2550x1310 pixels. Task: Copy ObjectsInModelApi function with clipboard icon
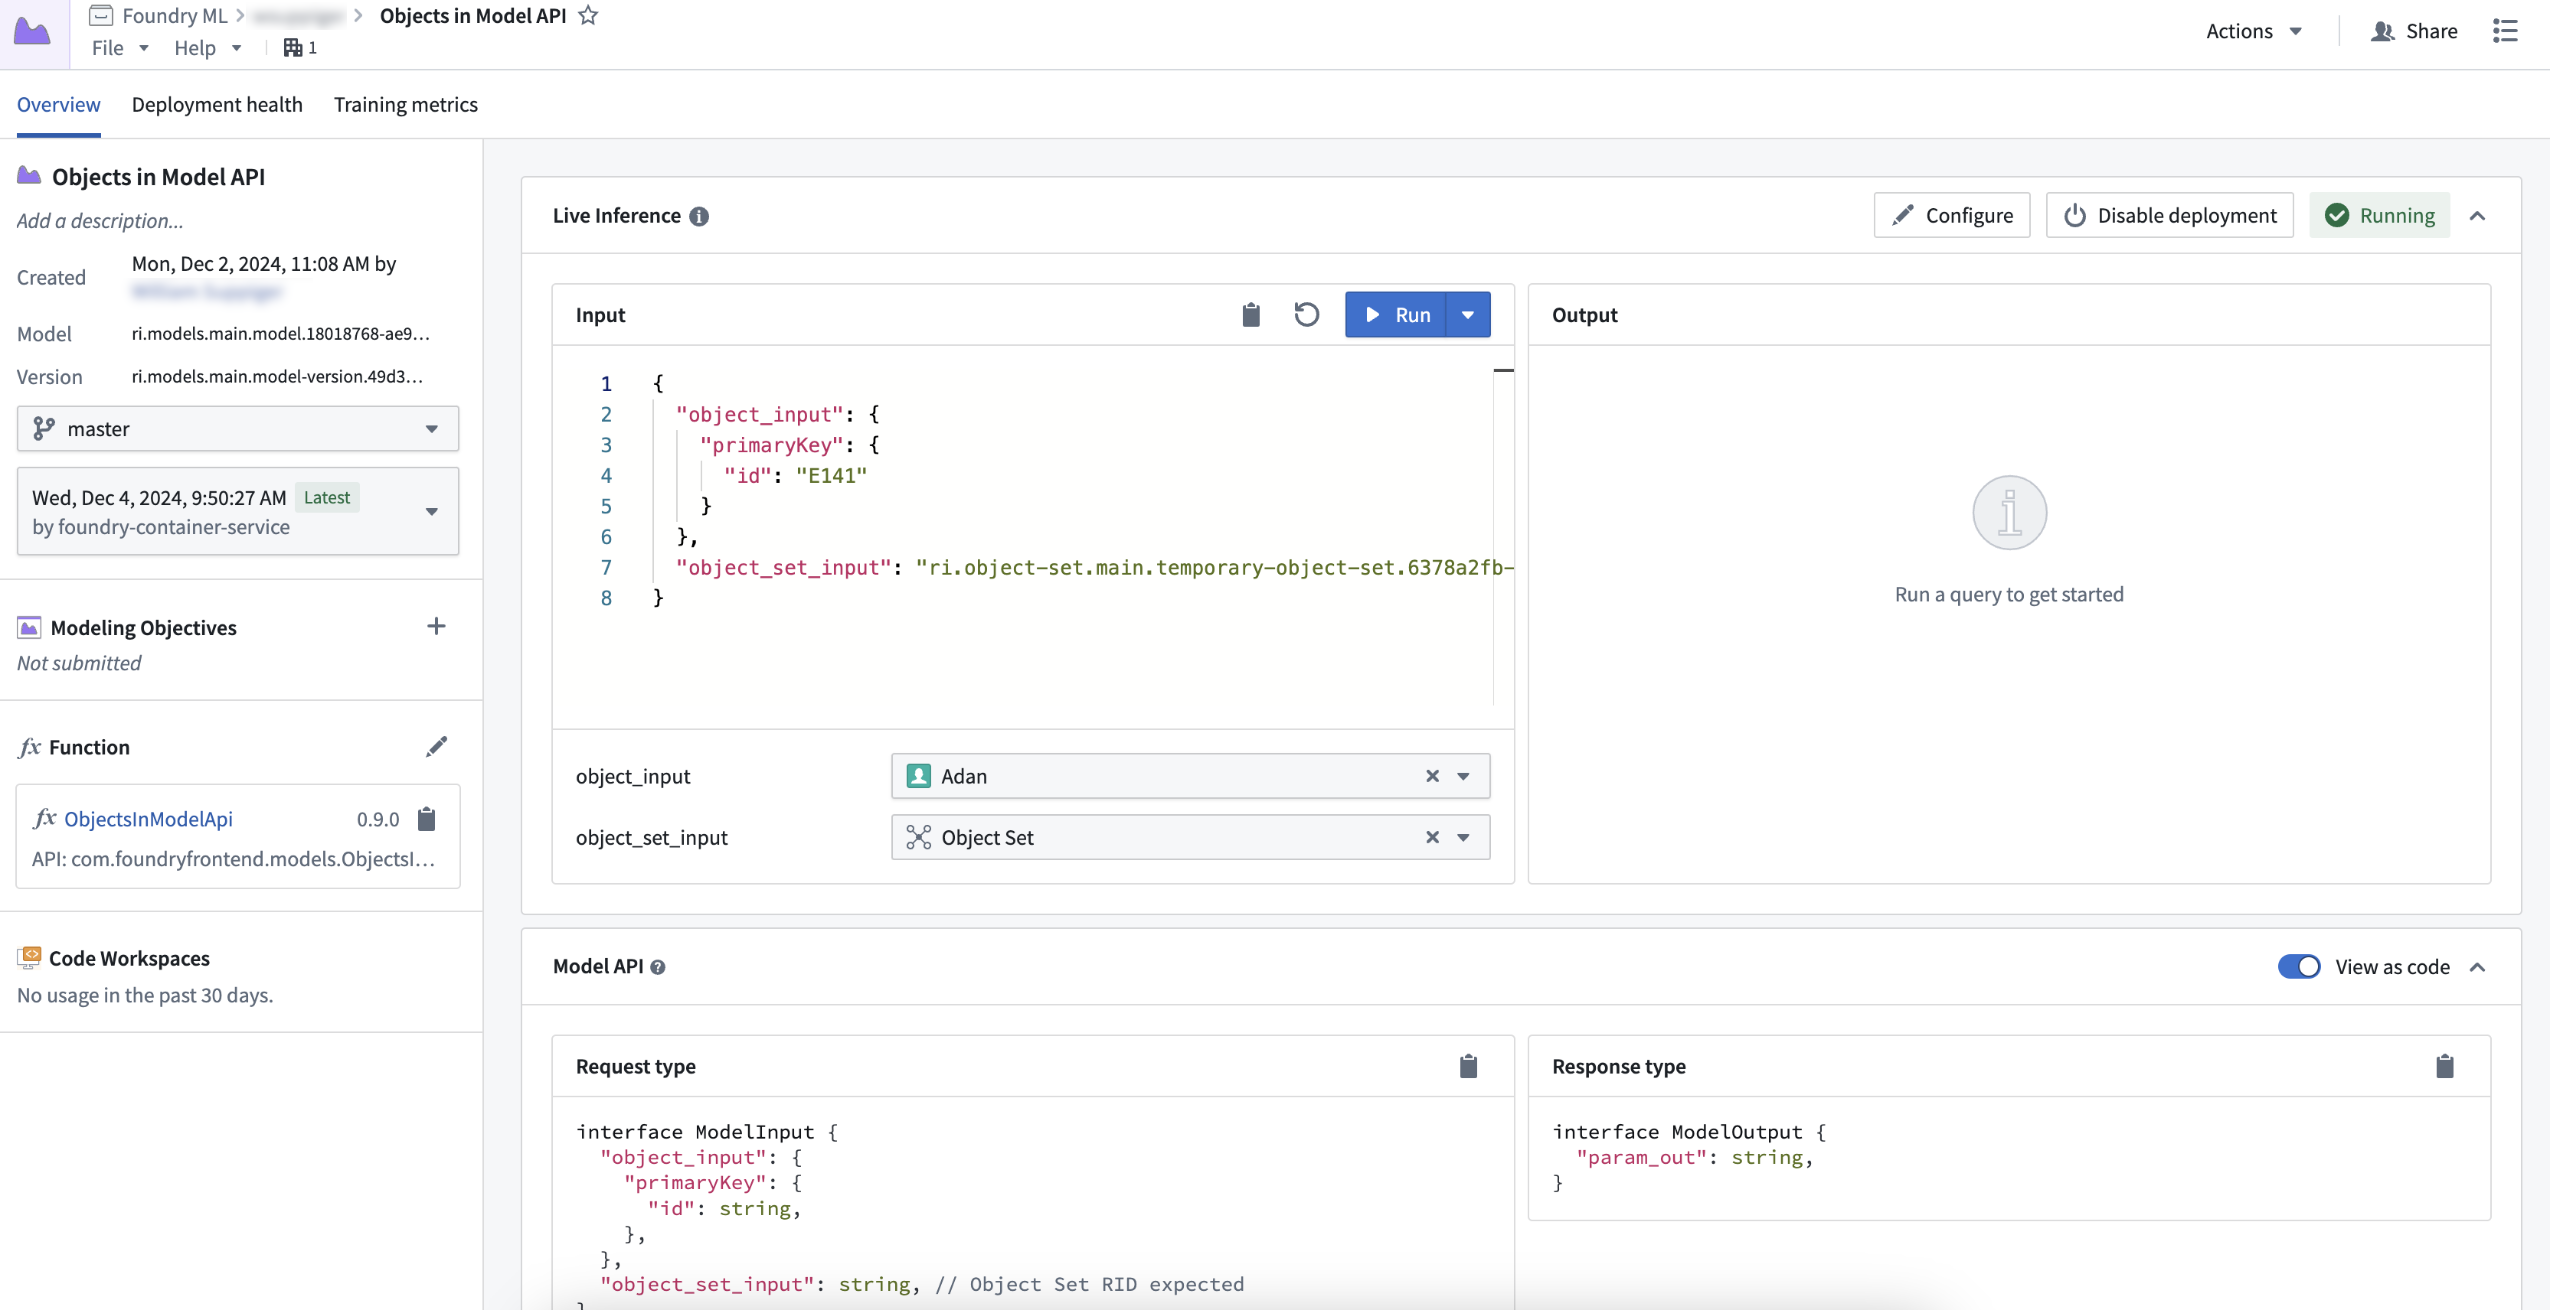[426, 819]
